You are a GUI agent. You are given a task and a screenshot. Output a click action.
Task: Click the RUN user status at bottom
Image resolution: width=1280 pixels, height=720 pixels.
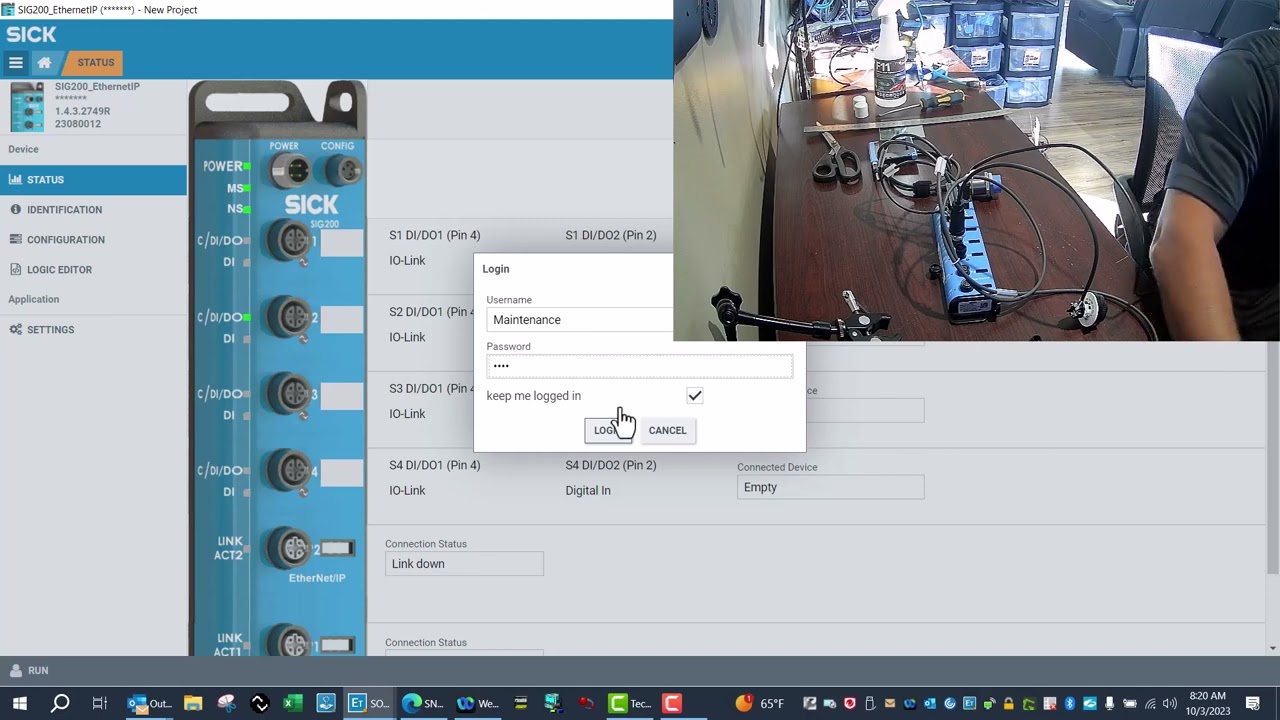pyautogui.click(x=29, y=670)
